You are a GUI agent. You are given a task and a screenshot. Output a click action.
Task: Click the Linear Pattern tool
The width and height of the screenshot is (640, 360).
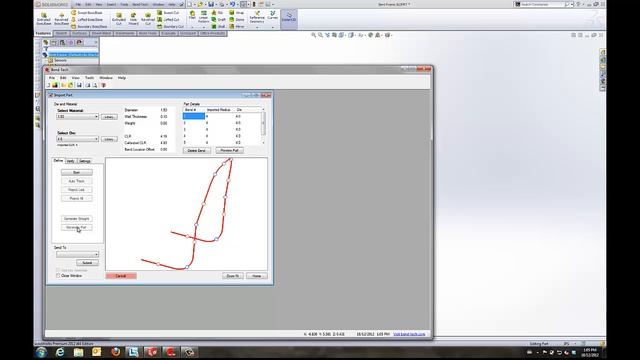coord(203,17)
